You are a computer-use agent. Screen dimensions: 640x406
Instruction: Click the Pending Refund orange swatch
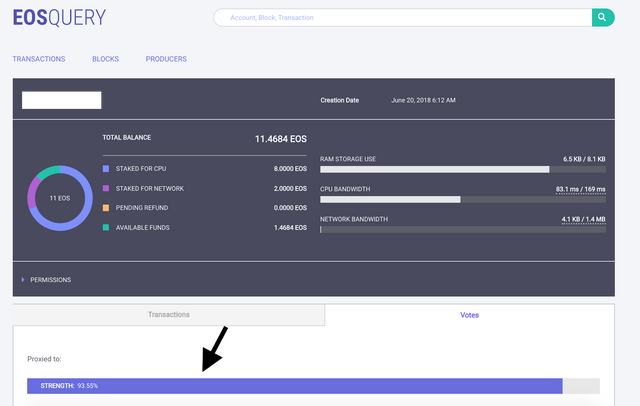tap(106, 208)
